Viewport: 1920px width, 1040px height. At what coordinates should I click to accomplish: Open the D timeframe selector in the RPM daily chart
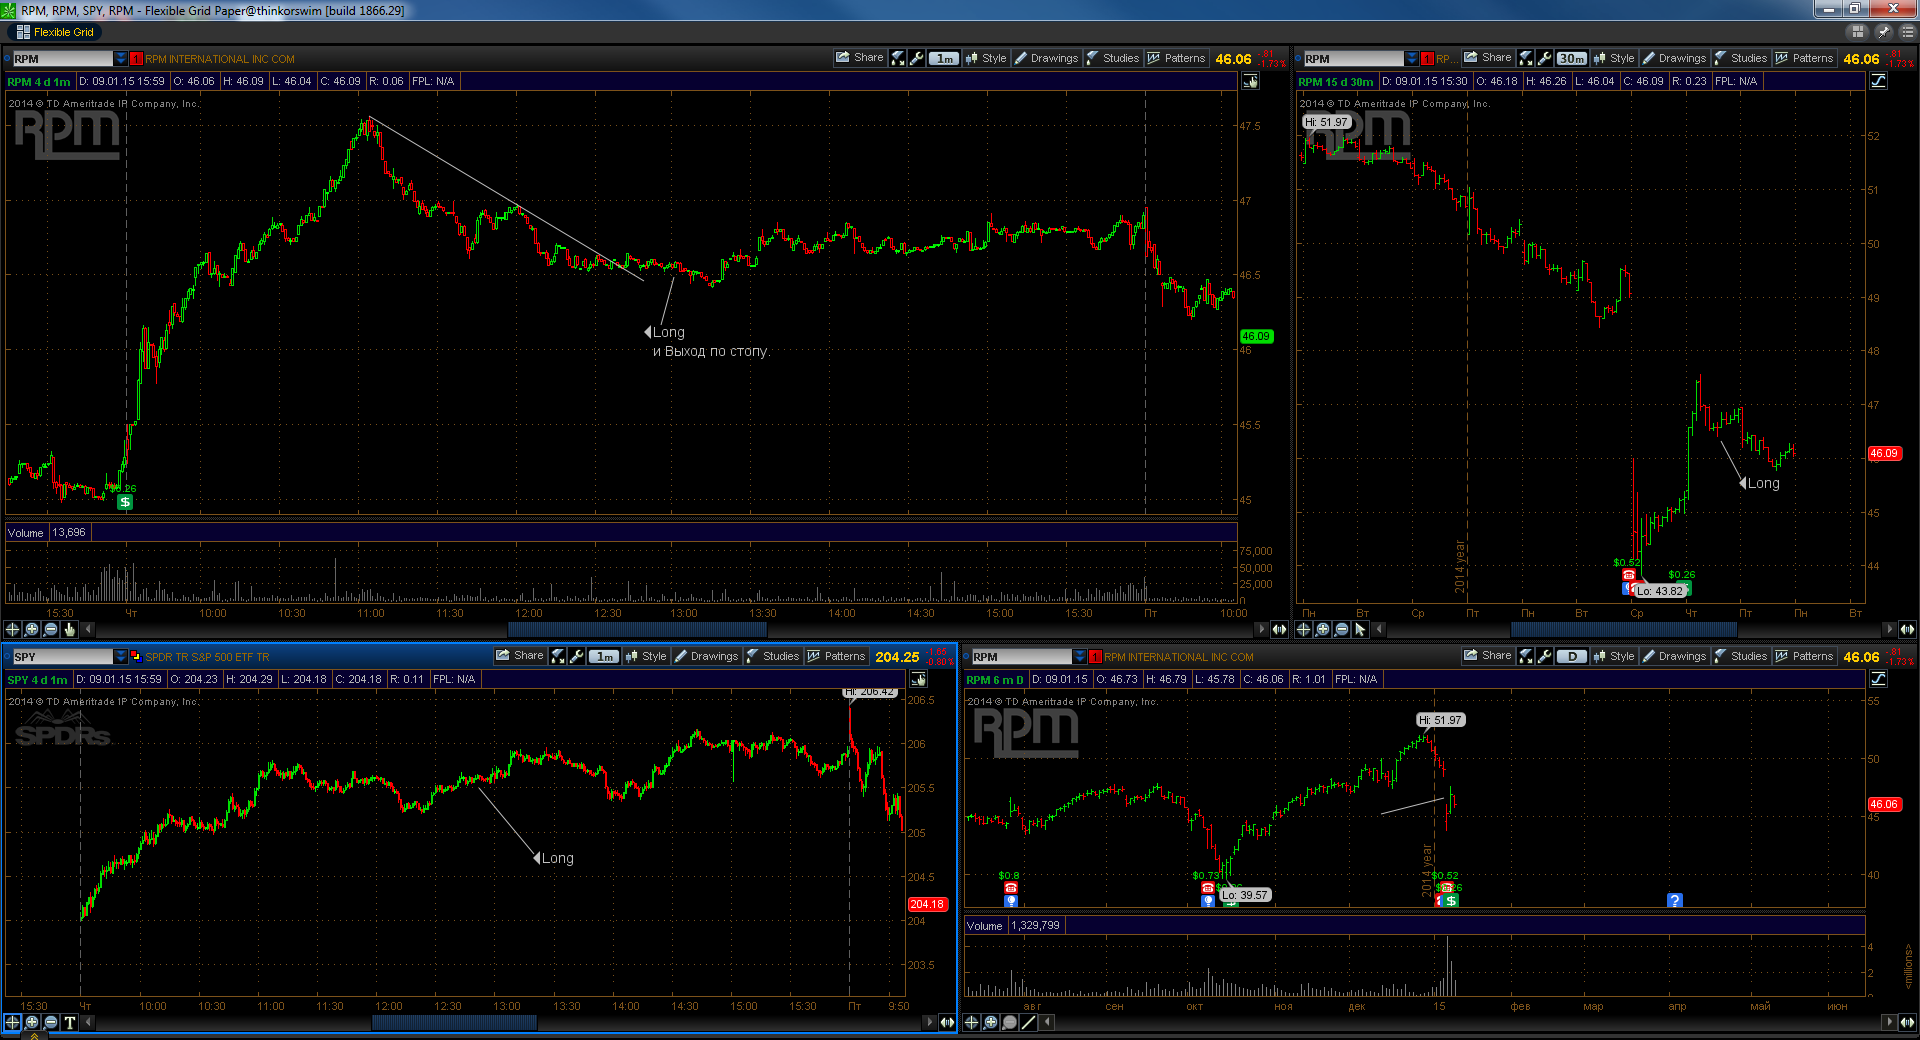(x=1572, y=656)
